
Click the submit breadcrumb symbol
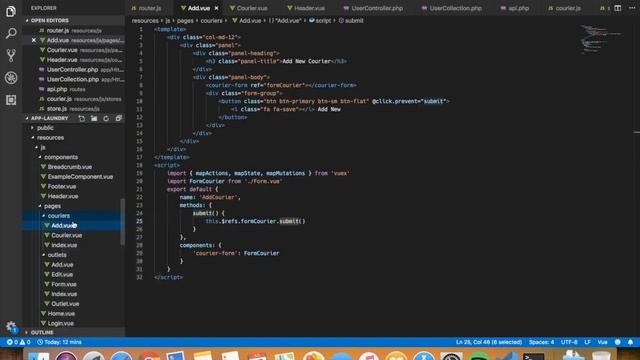351,20
